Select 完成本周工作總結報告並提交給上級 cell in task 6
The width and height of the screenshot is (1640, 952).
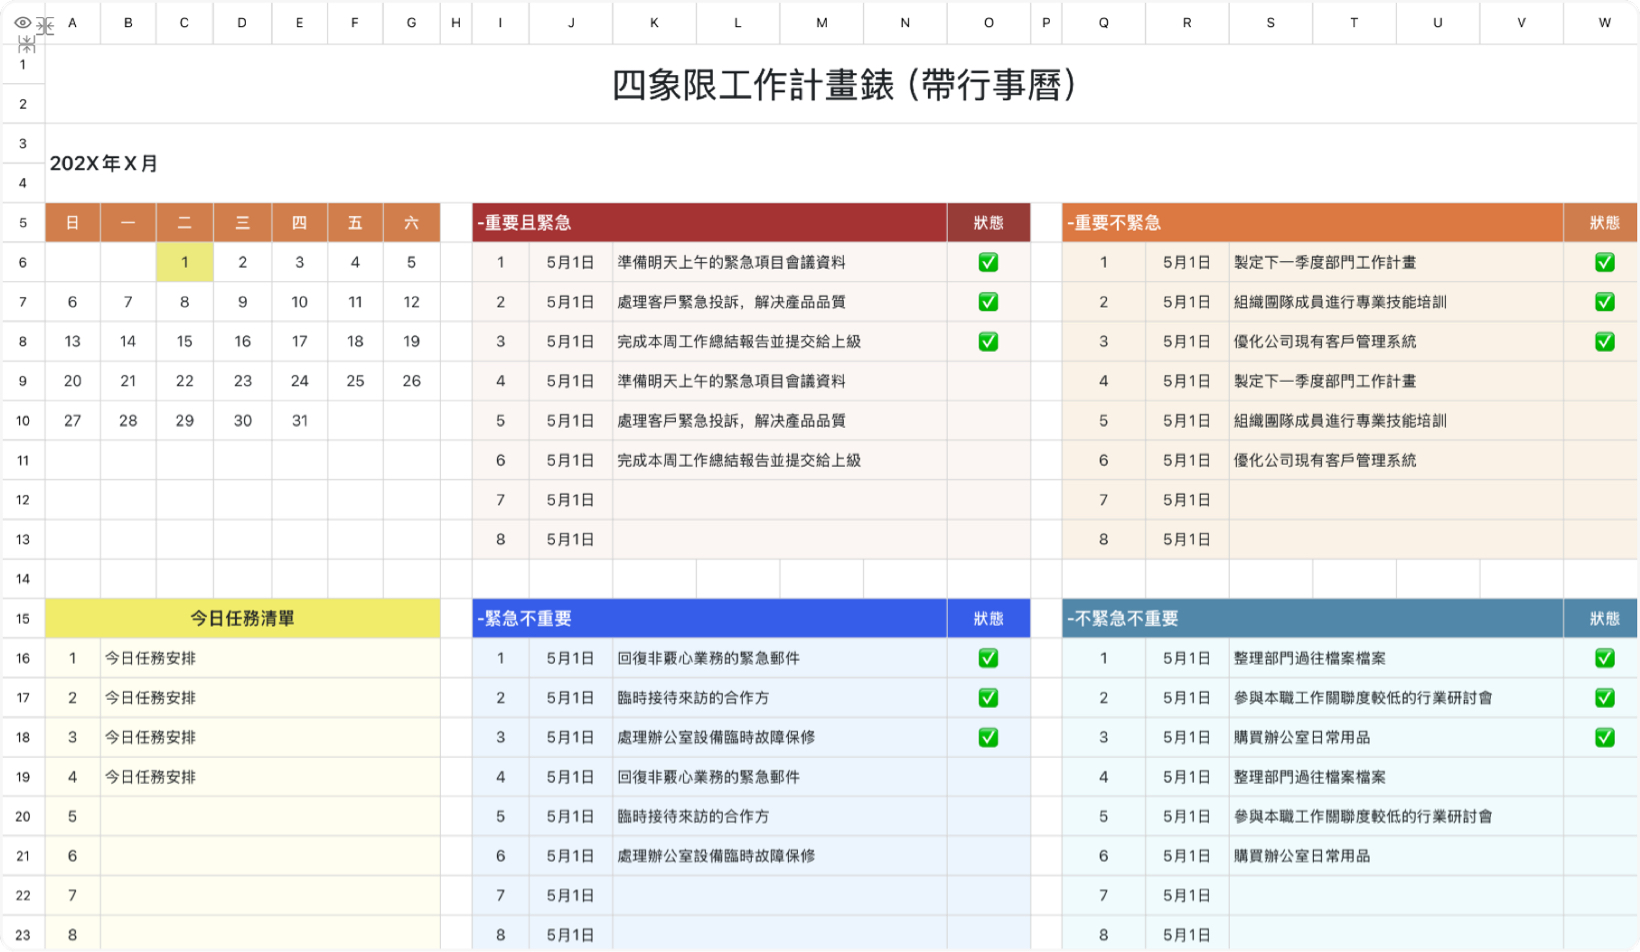[x=779, y=460]
